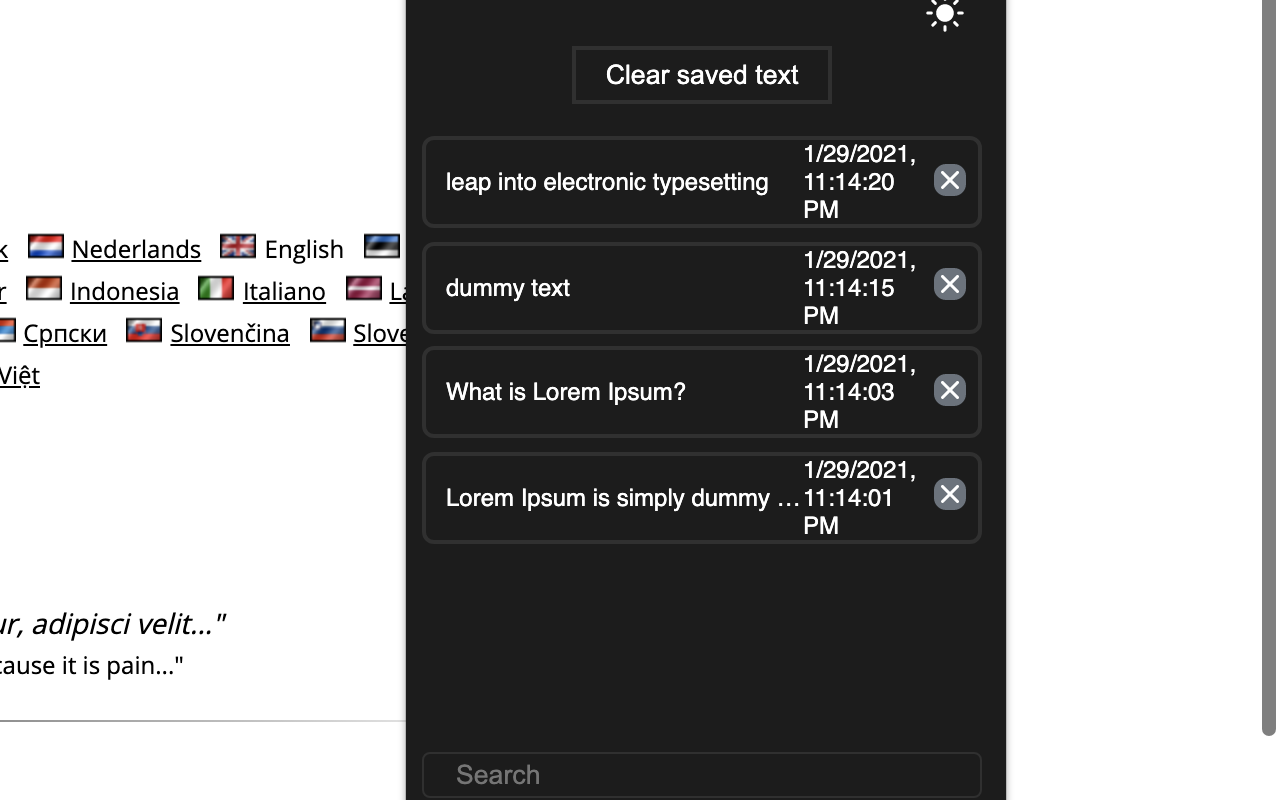This screenshot has height=800, width=1280.
Task: Open the Nederlands language link
Action: point(136,249)
